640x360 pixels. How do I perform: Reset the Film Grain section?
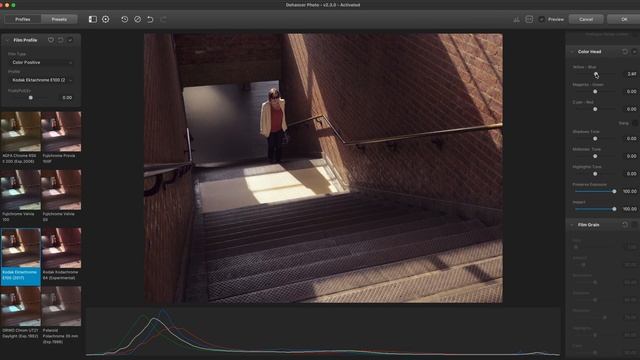(625, 224)
